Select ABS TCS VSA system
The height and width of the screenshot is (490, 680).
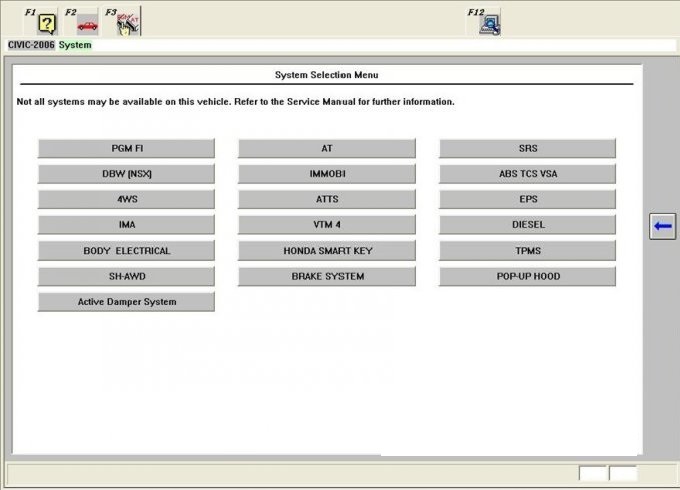click(527, 174)
